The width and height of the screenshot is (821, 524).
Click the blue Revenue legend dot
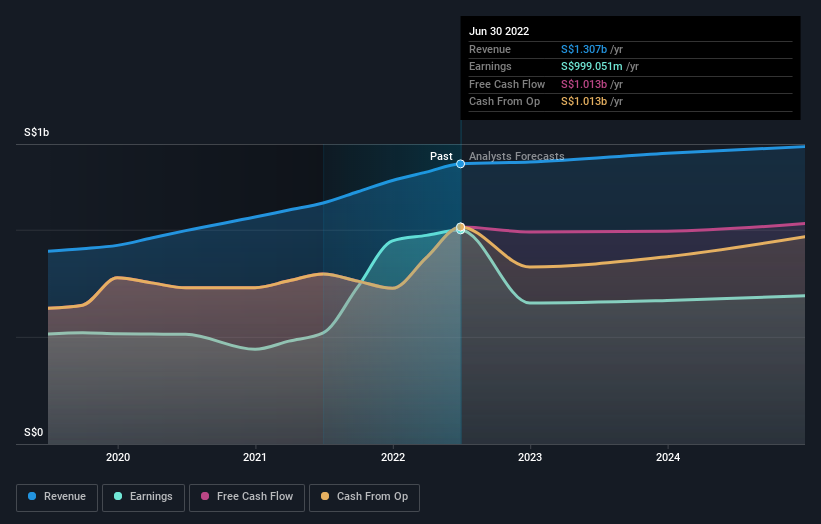32,496
